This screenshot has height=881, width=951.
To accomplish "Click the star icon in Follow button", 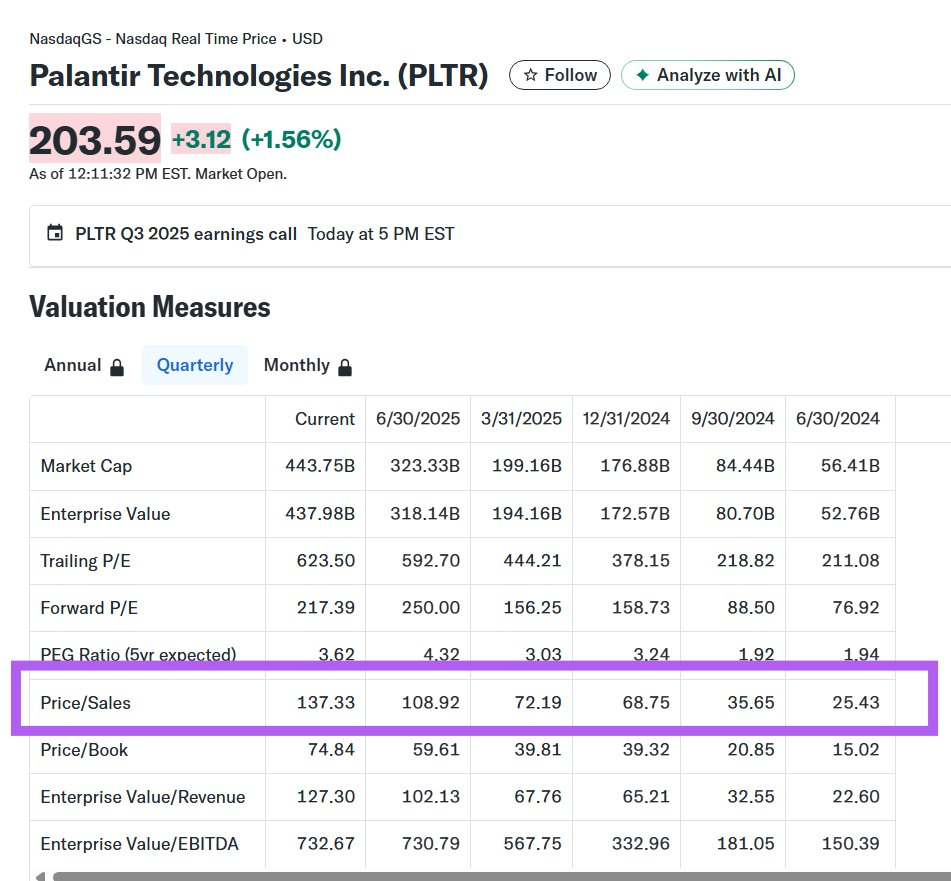I will [530, 75].
